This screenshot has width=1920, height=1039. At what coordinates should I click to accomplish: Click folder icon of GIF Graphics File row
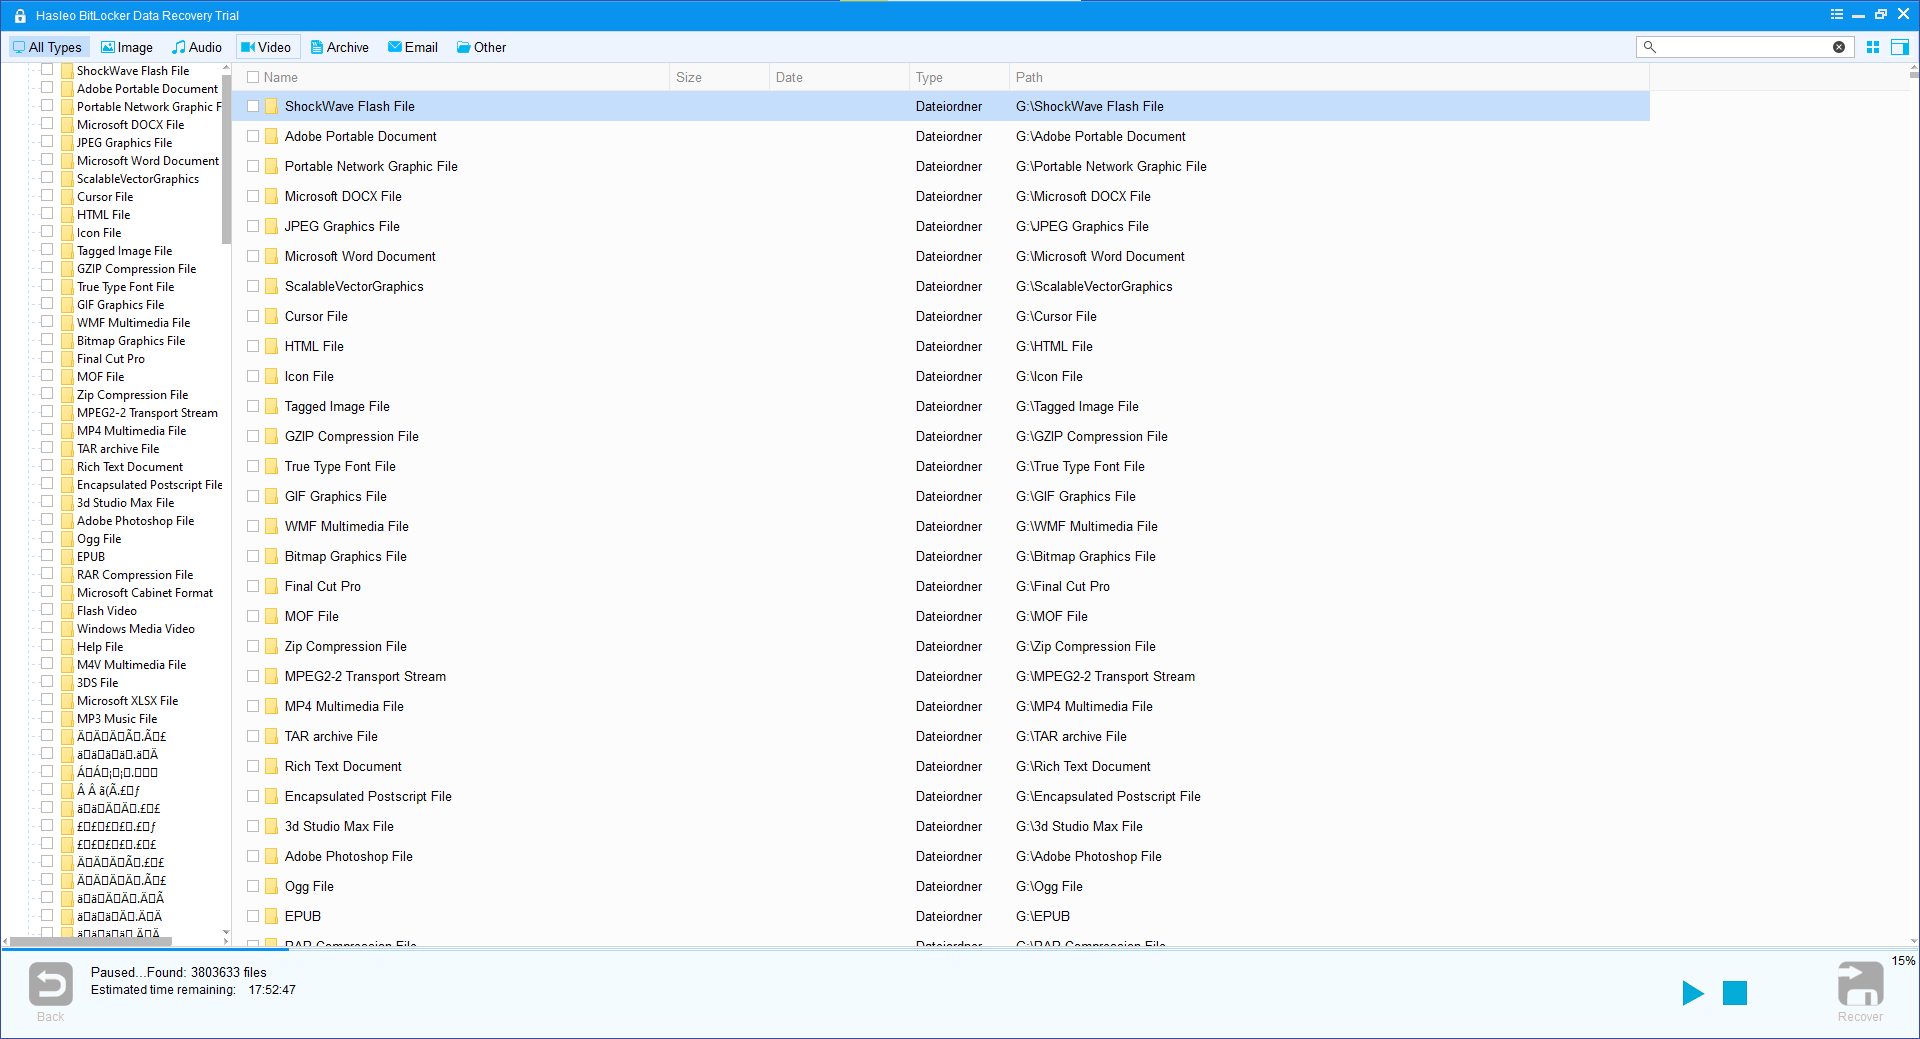(x=271, y=496)
